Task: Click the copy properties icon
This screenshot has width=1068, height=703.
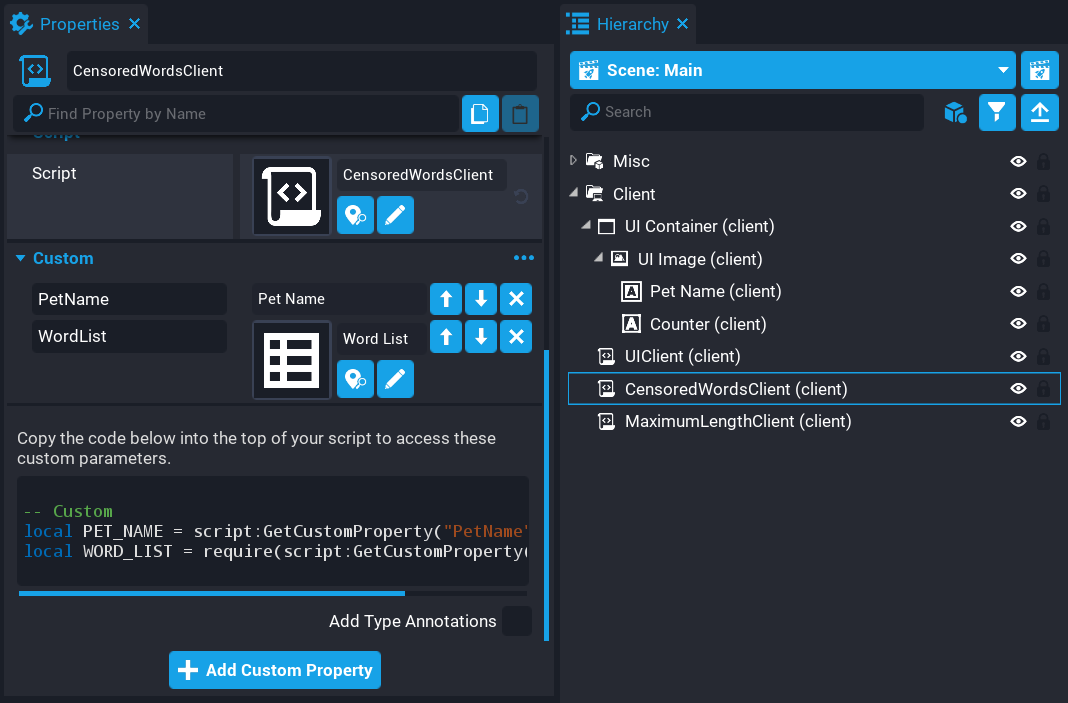Action: (480, 114)
